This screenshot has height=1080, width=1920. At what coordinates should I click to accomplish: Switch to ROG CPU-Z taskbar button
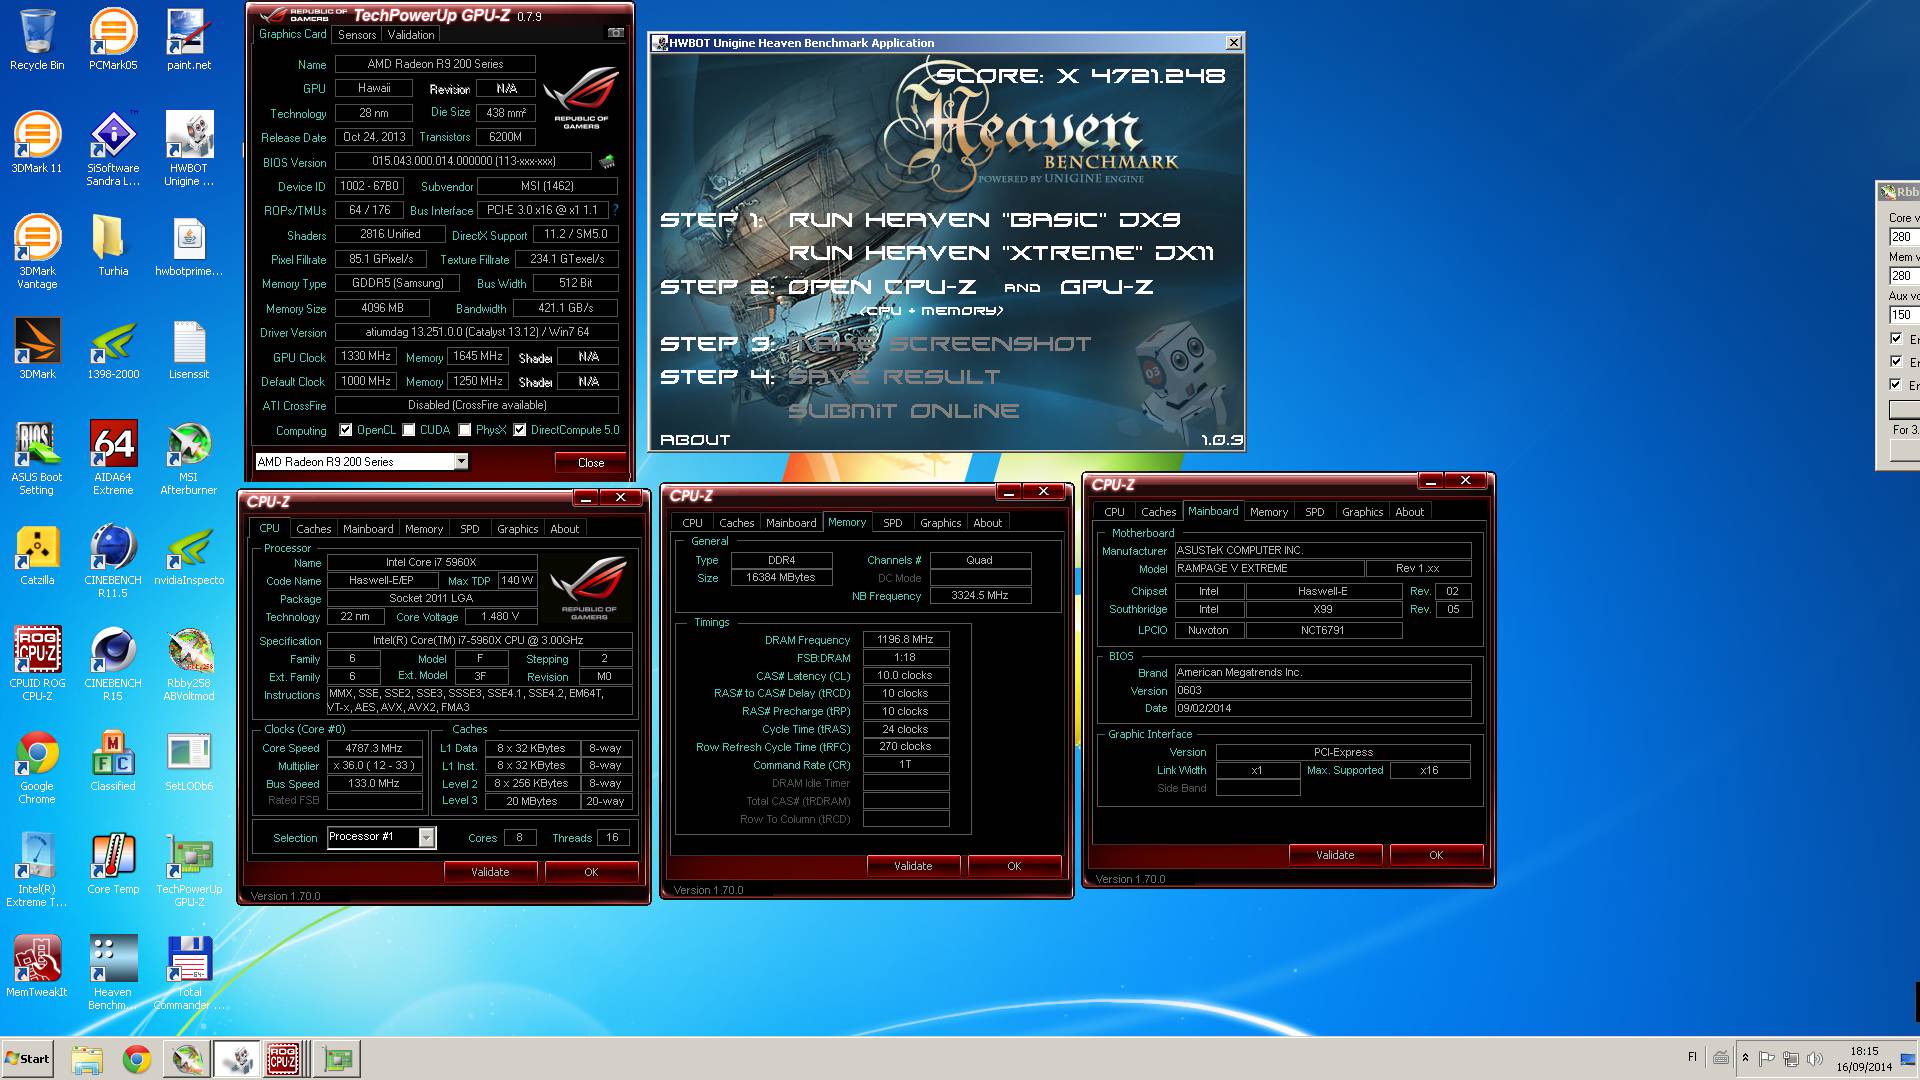coord(283,1059)
